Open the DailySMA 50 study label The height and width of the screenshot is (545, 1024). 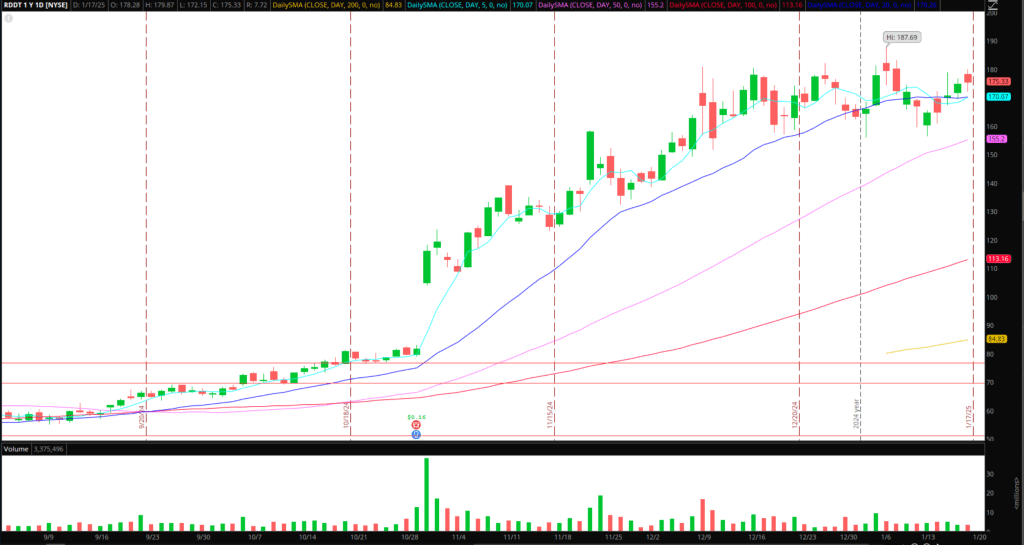[589, 5]
